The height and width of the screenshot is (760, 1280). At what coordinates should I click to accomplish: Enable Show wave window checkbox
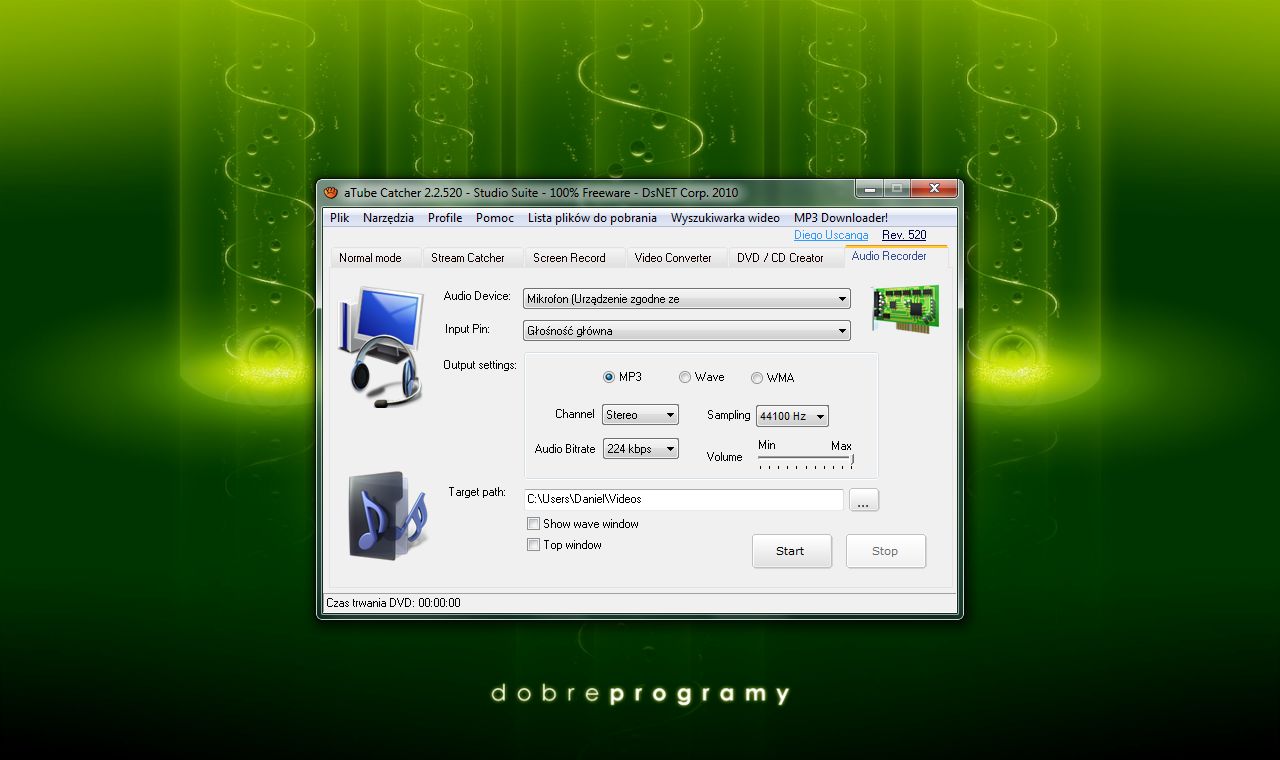pyautogui.click(x=583, y=524)
